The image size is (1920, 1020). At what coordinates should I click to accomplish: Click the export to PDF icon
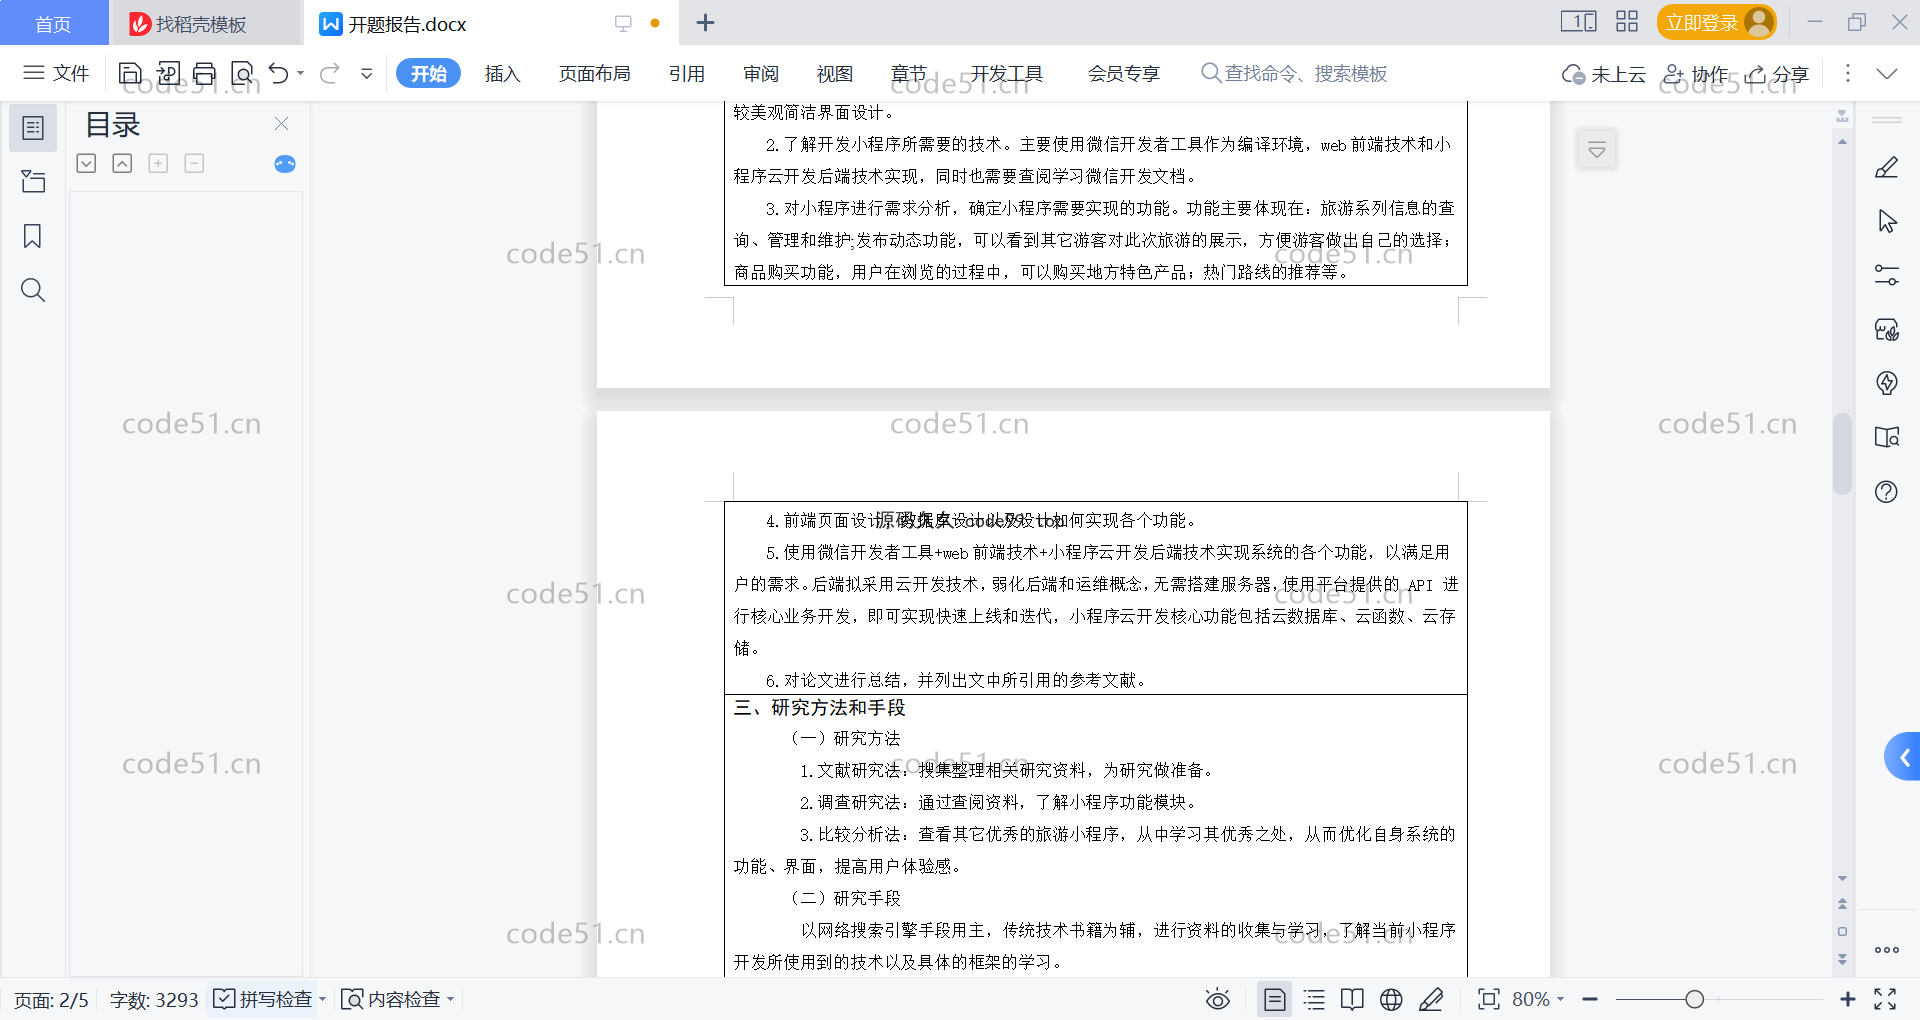[x=168, y=73]
